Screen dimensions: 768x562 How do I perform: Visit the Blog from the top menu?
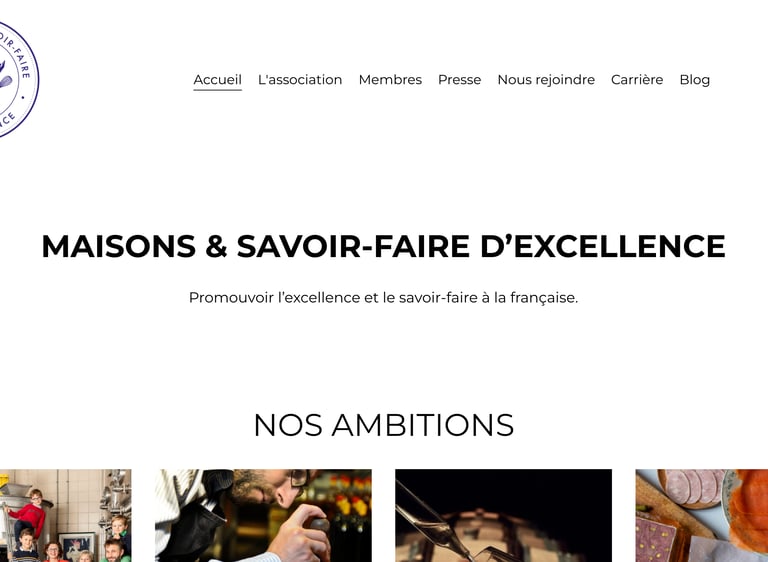click(695, 79)
